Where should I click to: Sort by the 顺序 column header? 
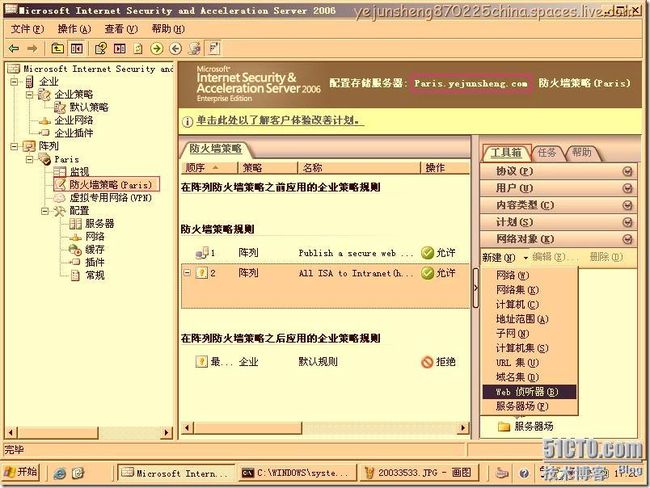(209, 168)
